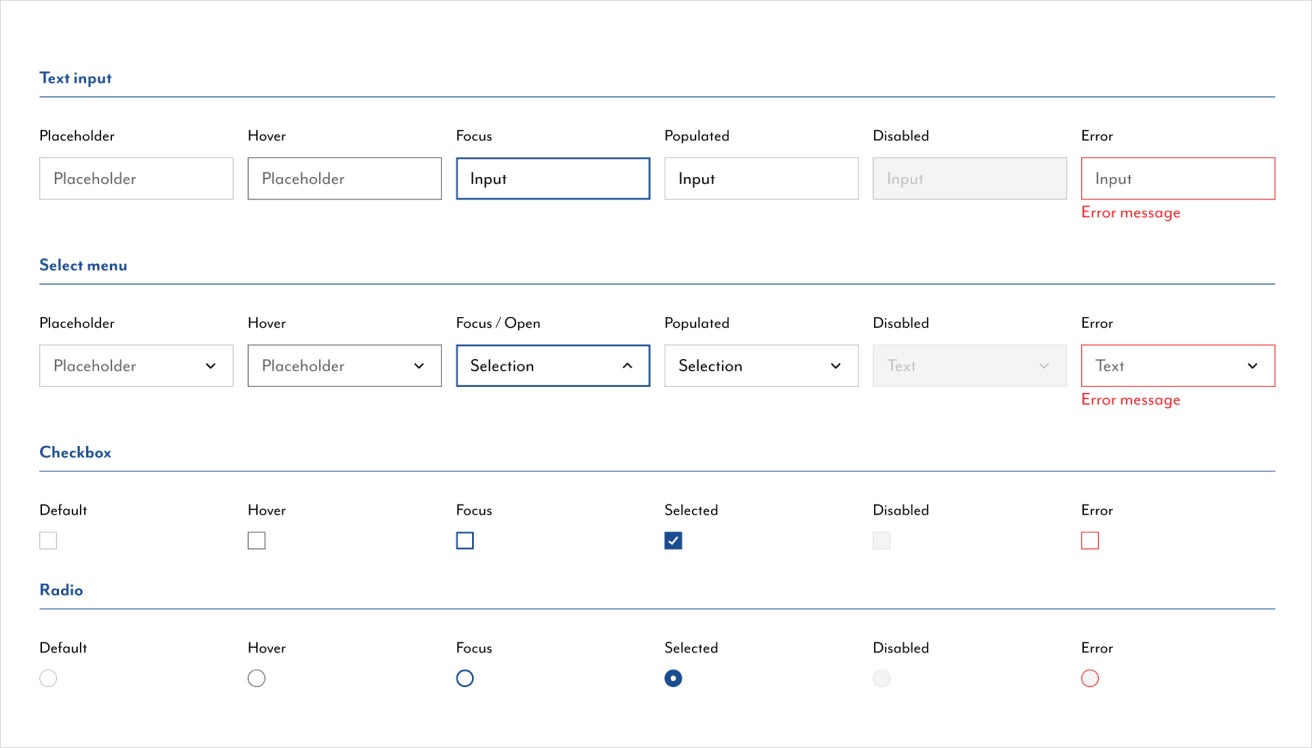Collapse the Focus/Open select showing Selection
The height and width of the screenshot is (748, 1312).
[552, 365]
